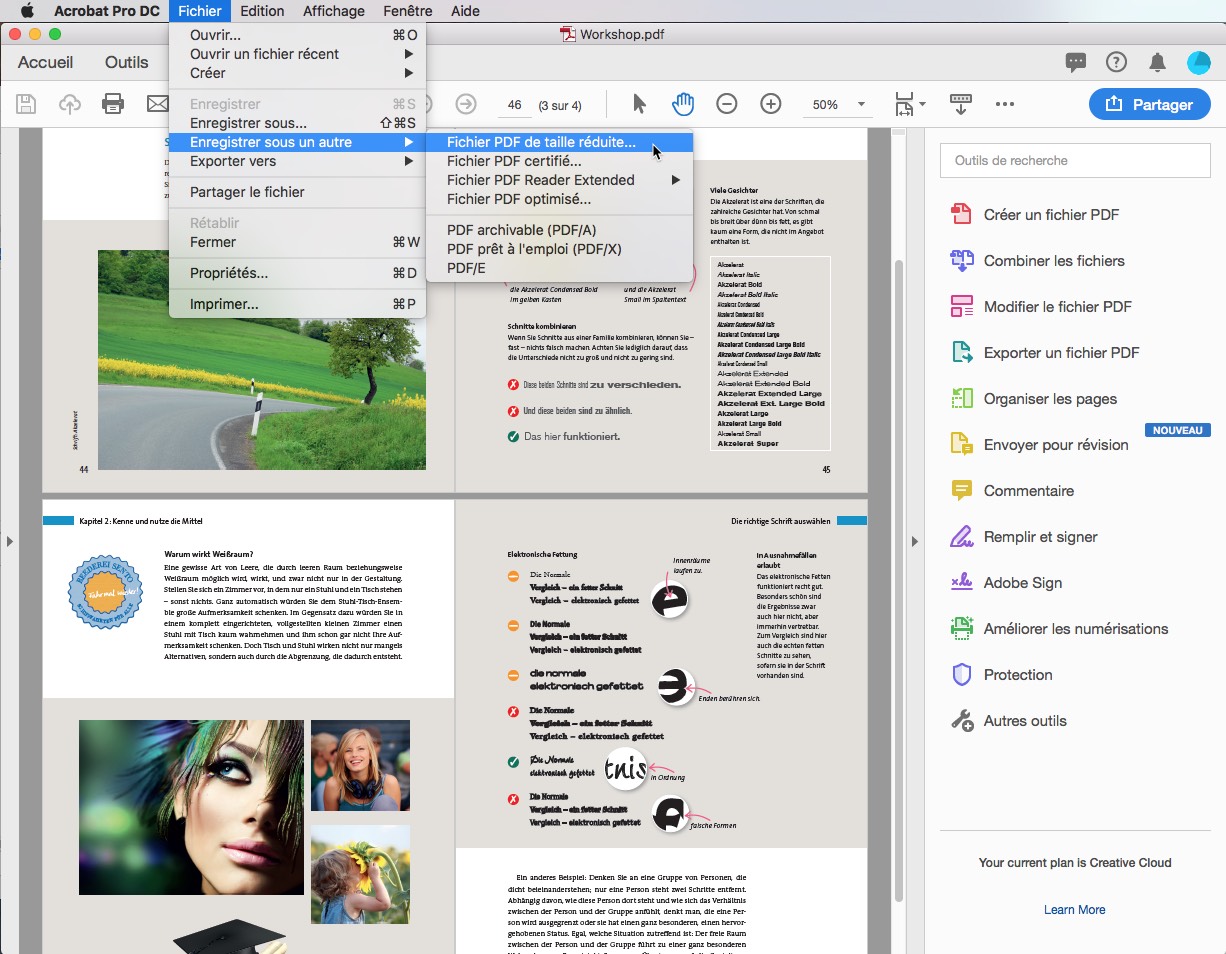Image resolution: width=1226 pixels, height=954 pixels.
Task: Click the Learn More link
Action: (x=1075, y=909)
